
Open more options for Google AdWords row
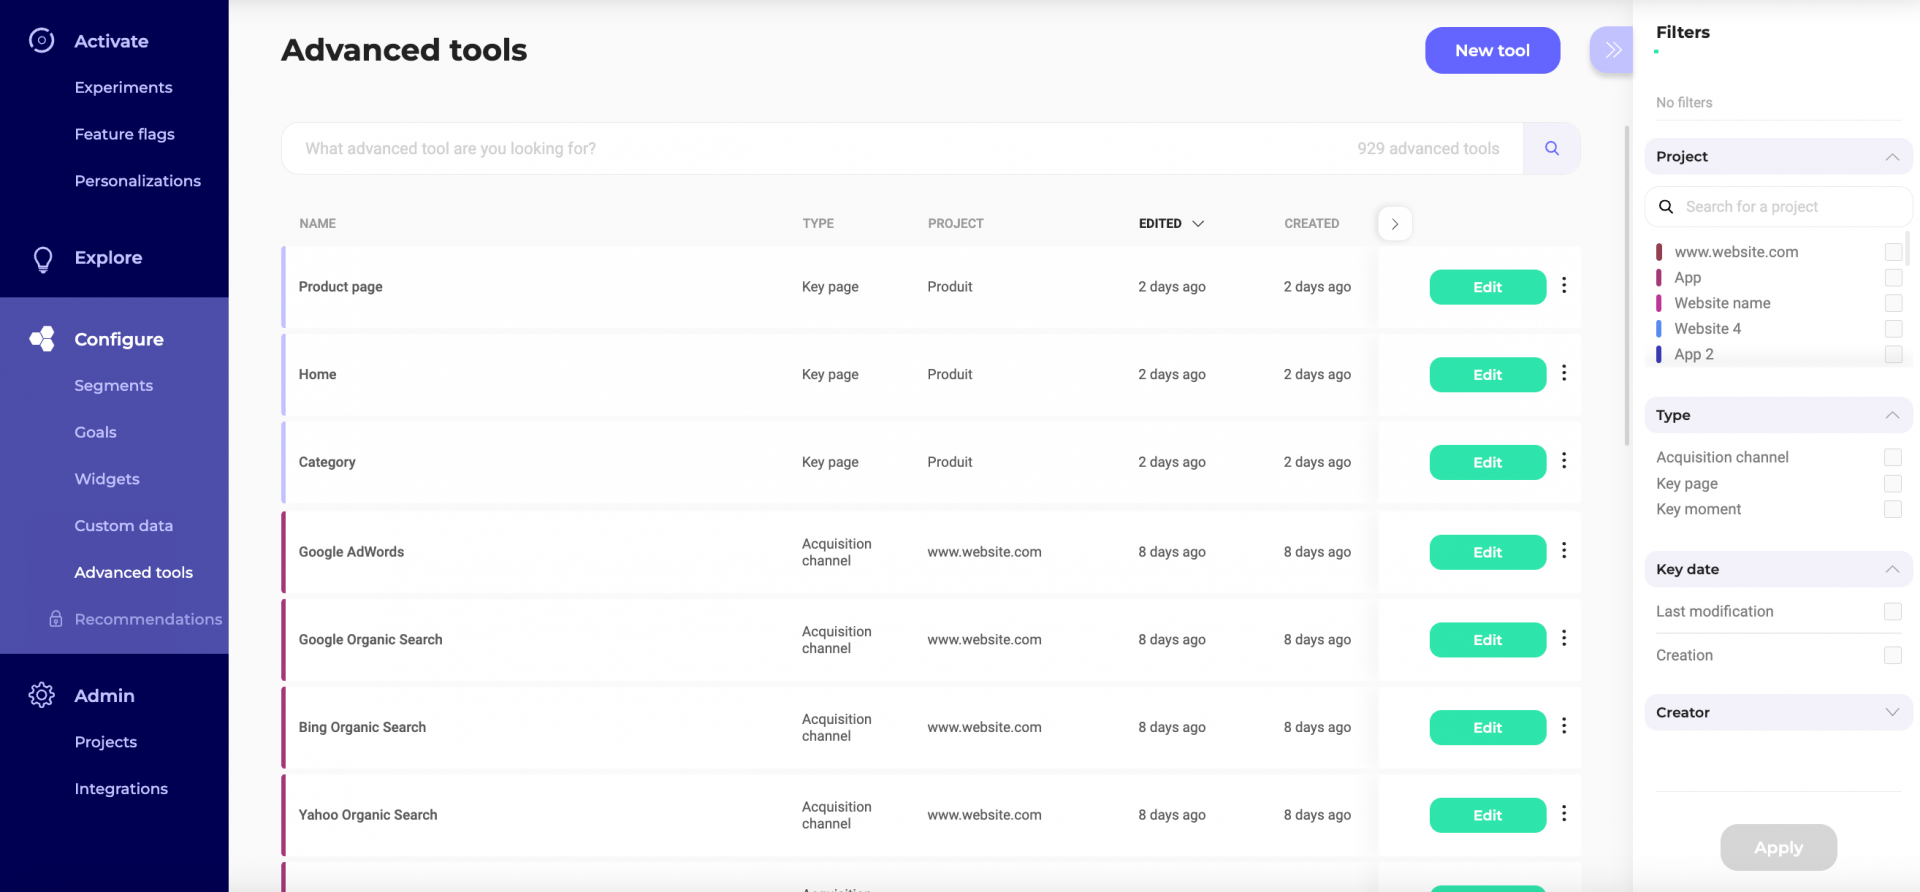[1564, 550]
